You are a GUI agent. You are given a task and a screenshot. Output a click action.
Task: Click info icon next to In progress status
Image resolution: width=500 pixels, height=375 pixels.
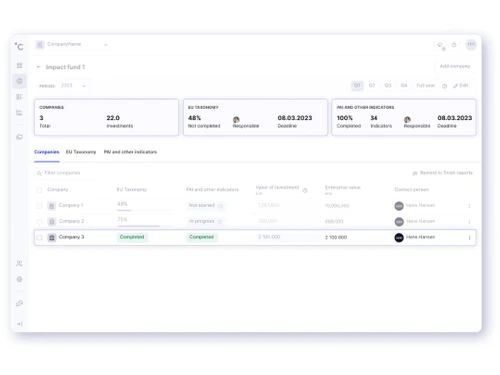pos(219,222)
